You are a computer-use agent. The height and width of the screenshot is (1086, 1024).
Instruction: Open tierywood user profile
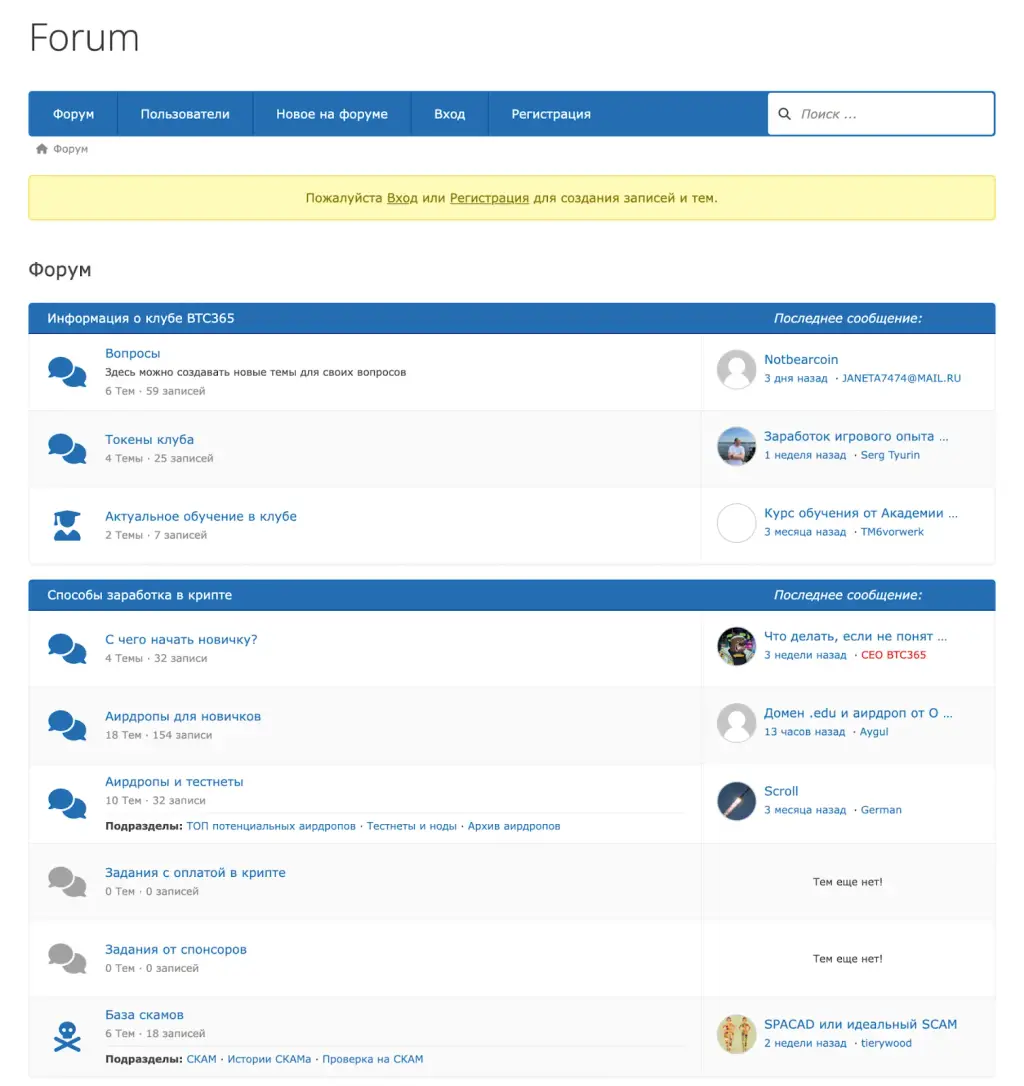point(886,1043)
